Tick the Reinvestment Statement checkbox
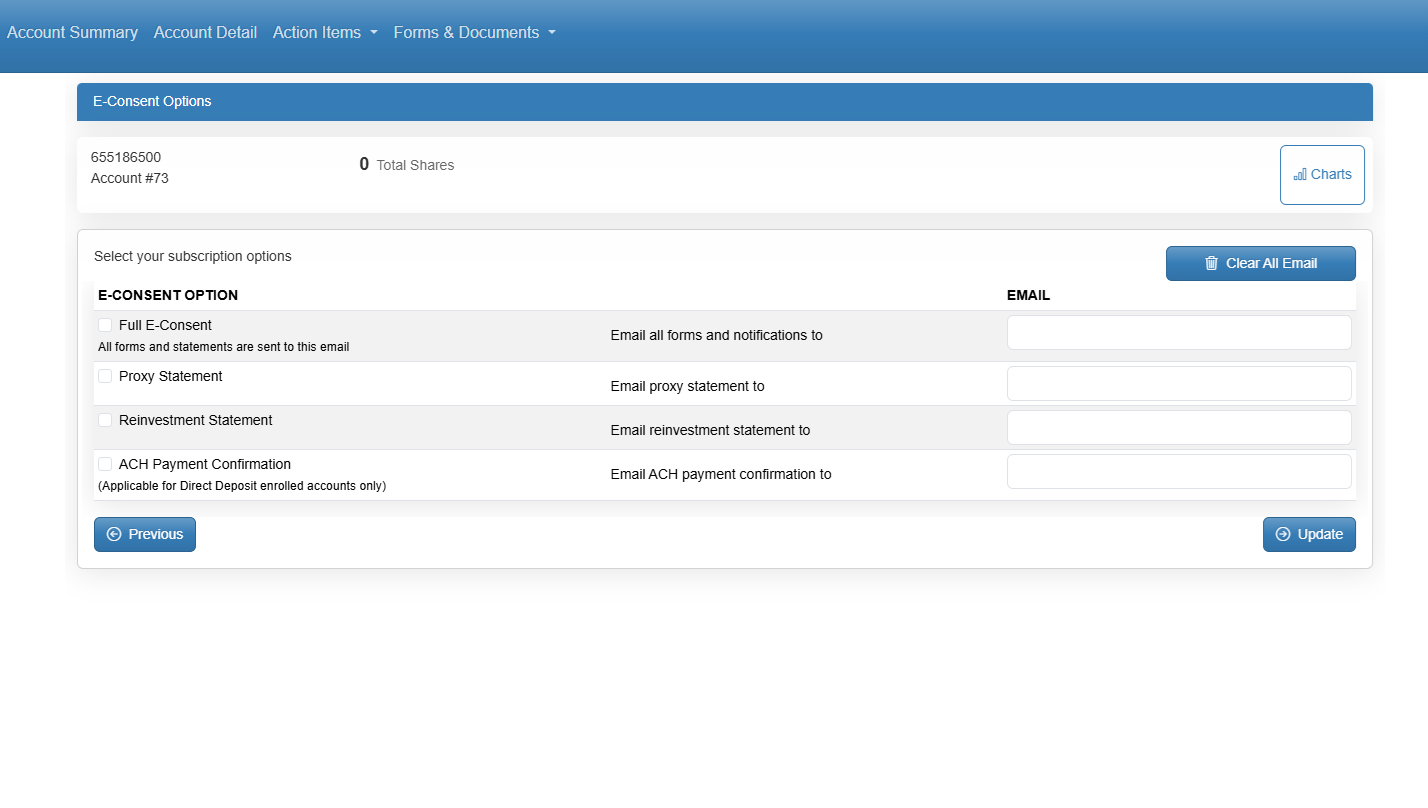This screenshot has width=1428, height=808. (105, 420)
